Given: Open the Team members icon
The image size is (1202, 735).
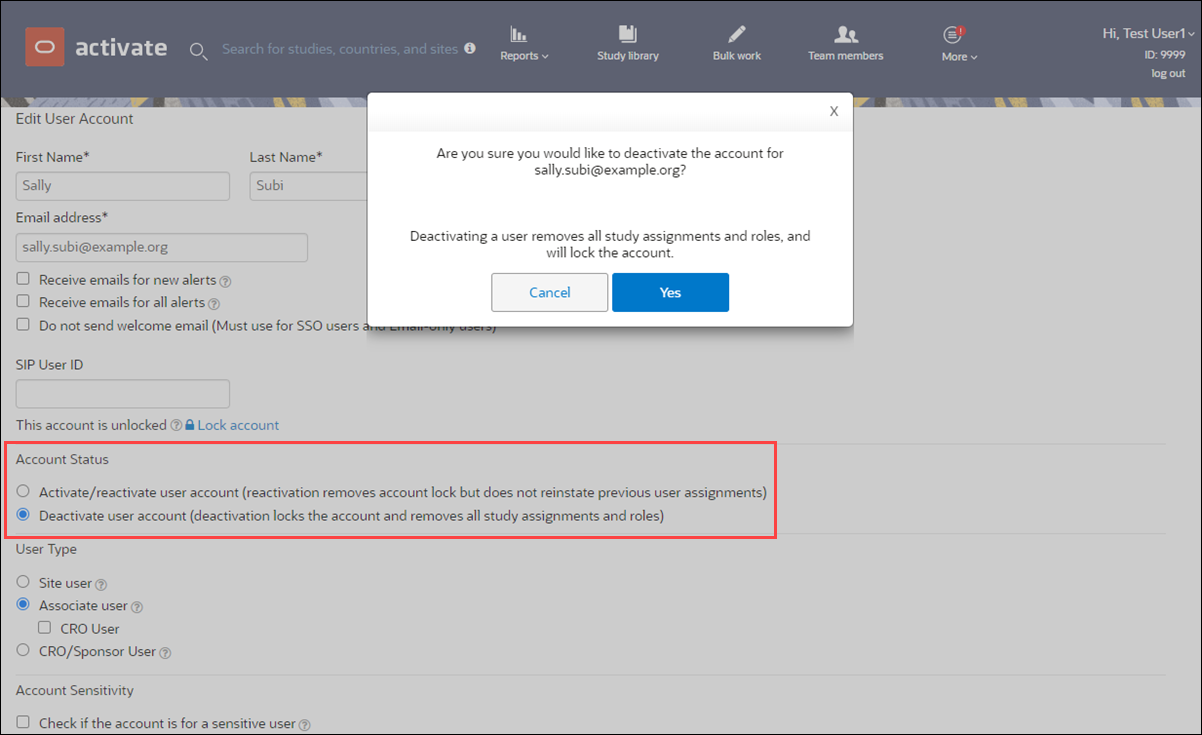Looking at the screenshot, I should coord(846,34).
